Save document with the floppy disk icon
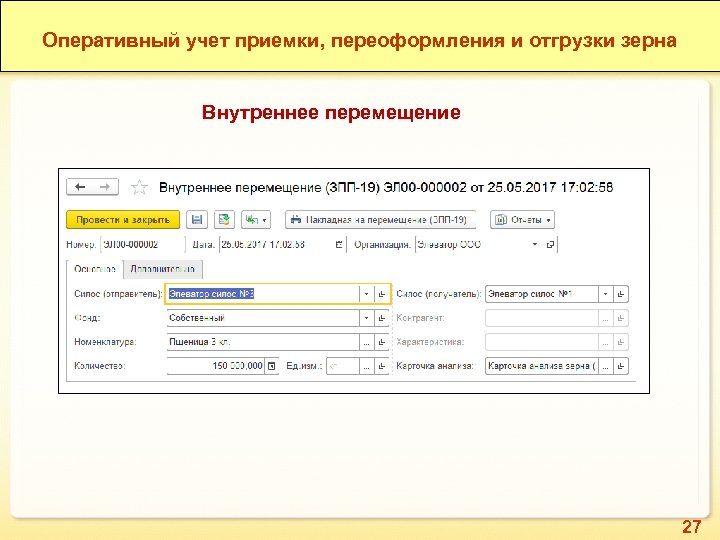 pos(197,220)
